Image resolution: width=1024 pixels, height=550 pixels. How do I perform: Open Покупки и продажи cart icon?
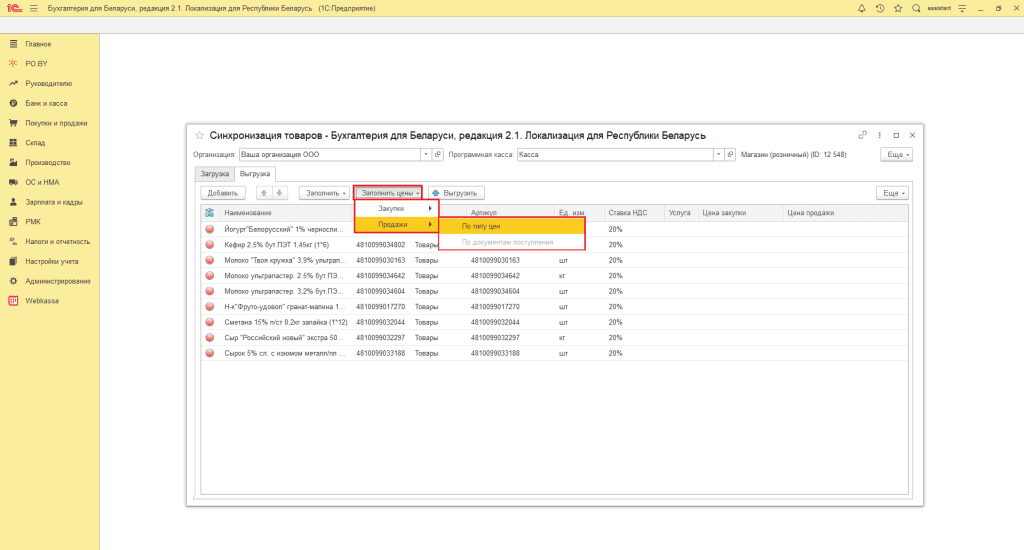click(13, 123)
